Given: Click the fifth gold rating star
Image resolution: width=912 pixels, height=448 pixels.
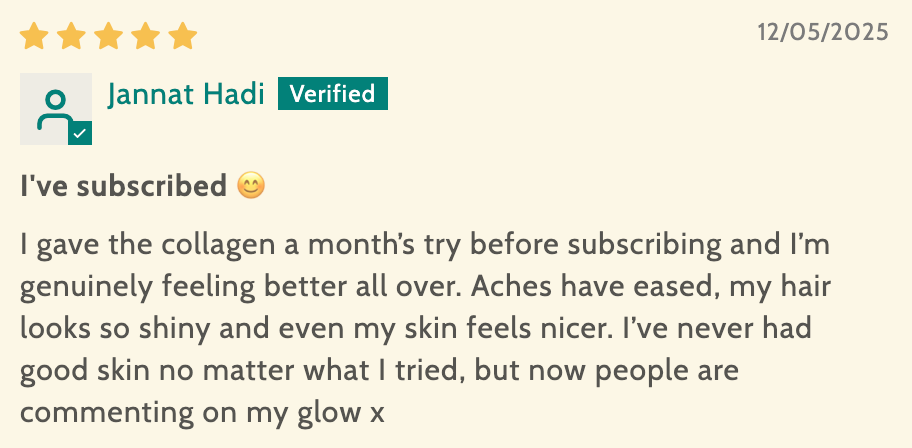Looking at the screenshot, I should pos(183,37).
